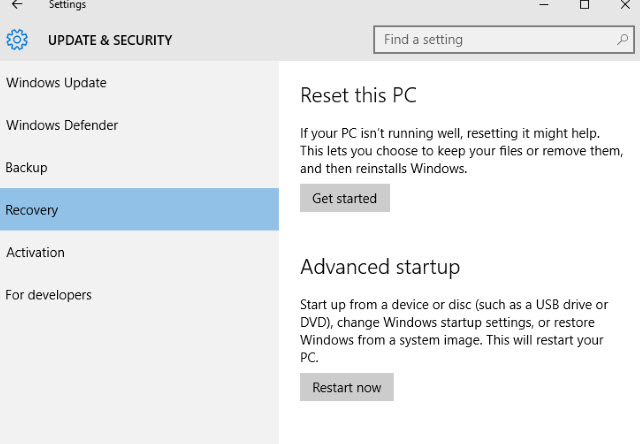Screen dimensions: 640x444
Task: Click the magnifier search icon
Action: point(622,39)
